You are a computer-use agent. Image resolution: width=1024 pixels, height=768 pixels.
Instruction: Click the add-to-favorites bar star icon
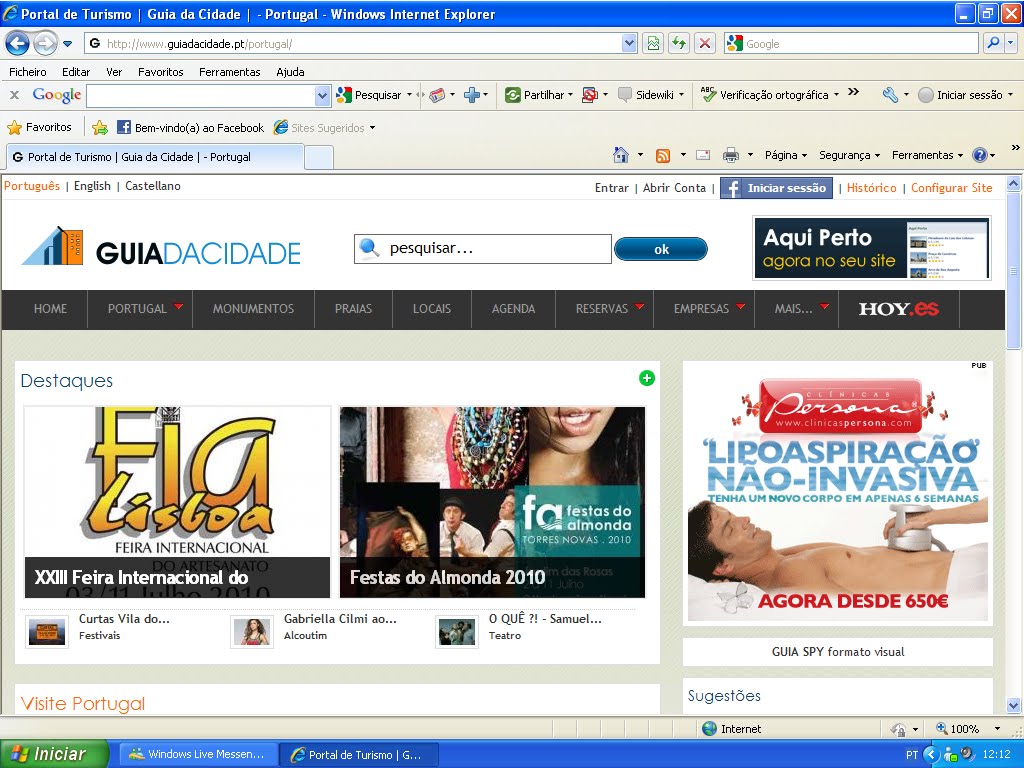[100, 127]
